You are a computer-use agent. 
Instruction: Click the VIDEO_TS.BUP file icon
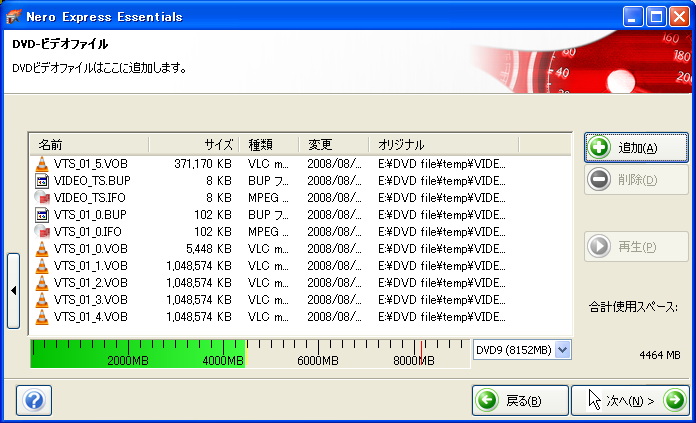pos(42,180)
